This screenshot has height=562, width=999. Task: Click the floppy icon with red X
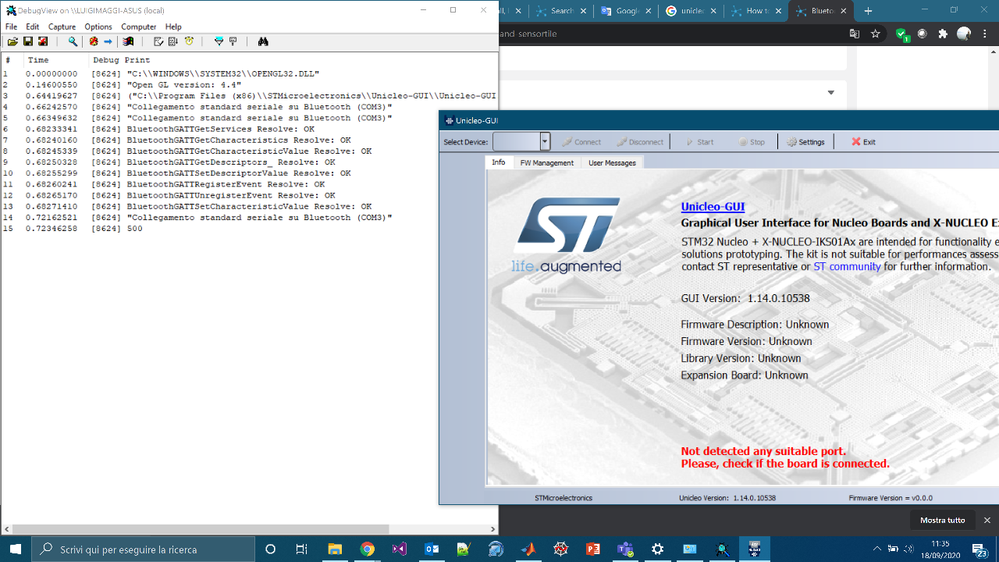point(43,41)
